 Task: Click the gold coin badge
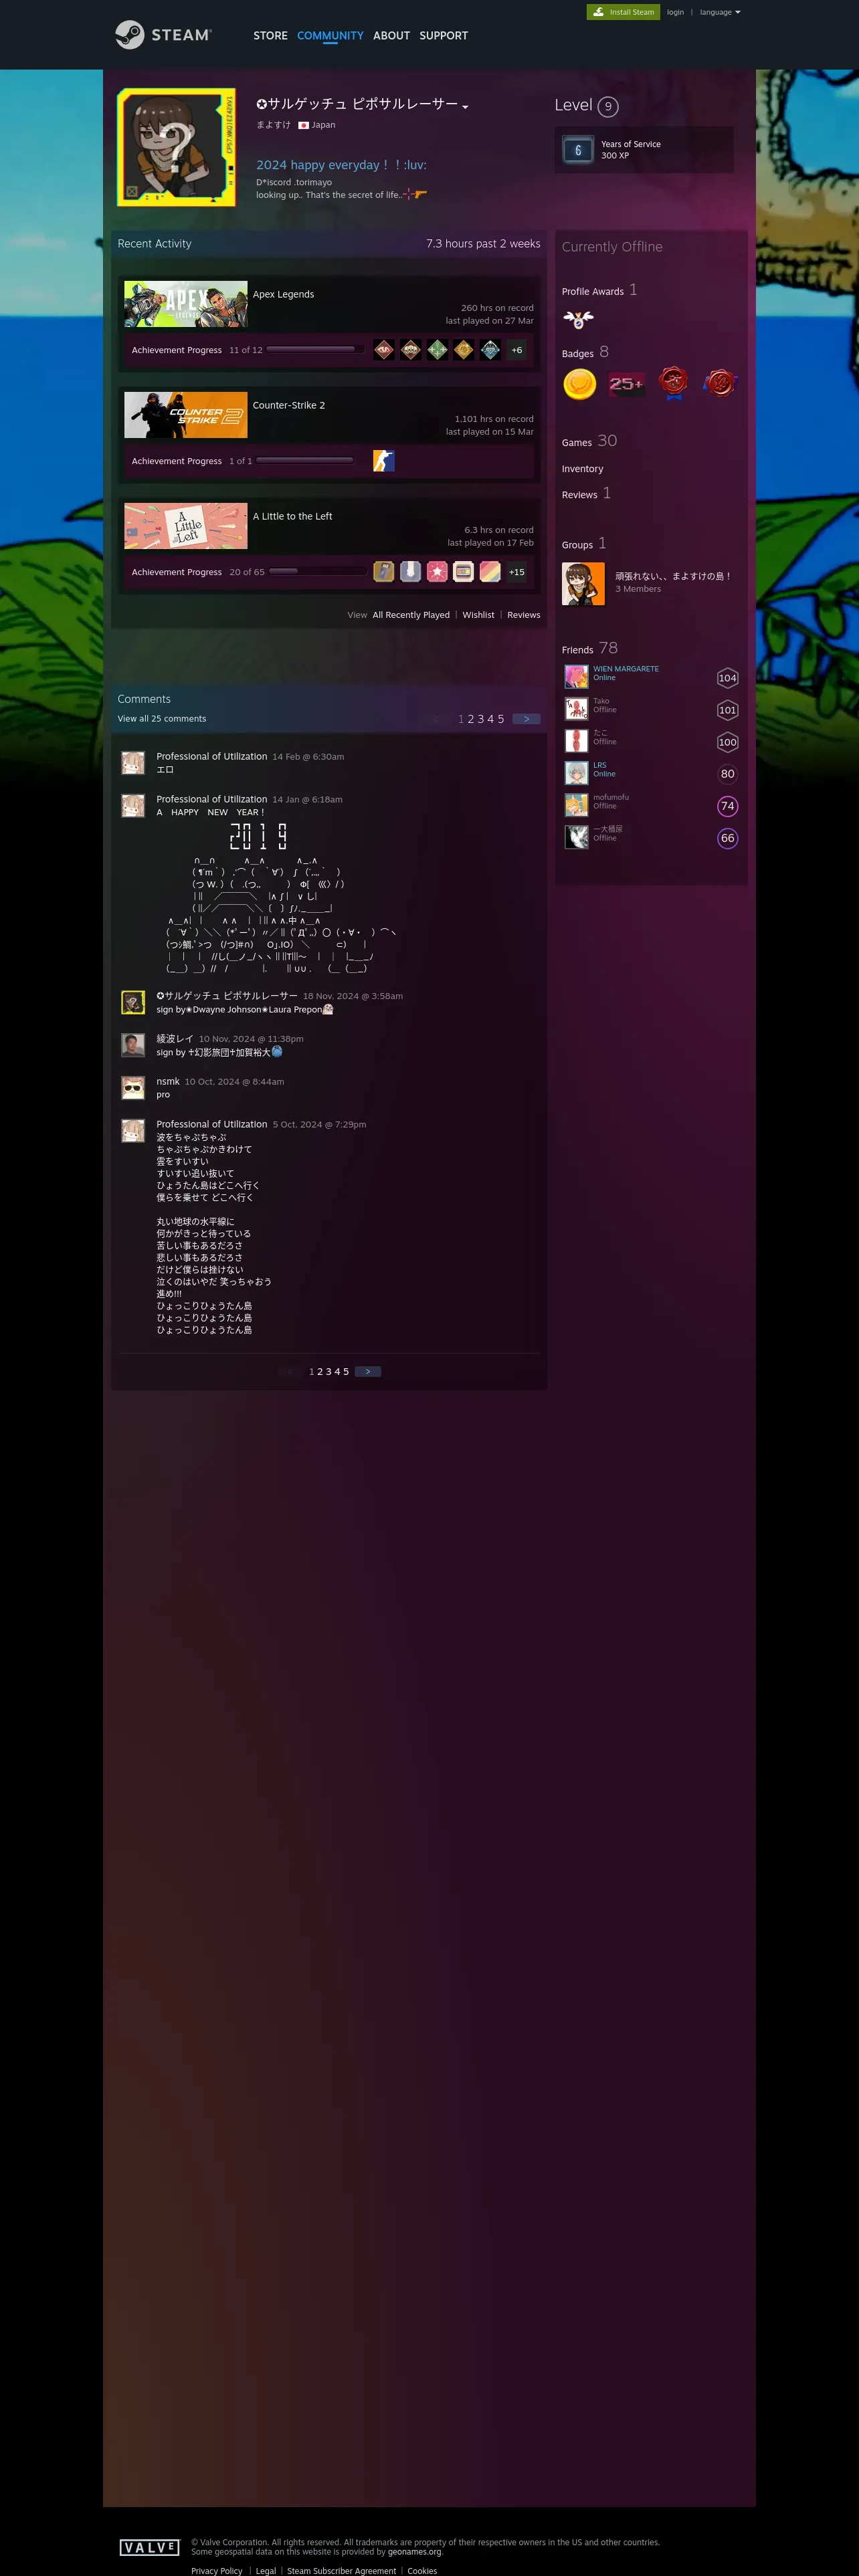pos(580,383)
